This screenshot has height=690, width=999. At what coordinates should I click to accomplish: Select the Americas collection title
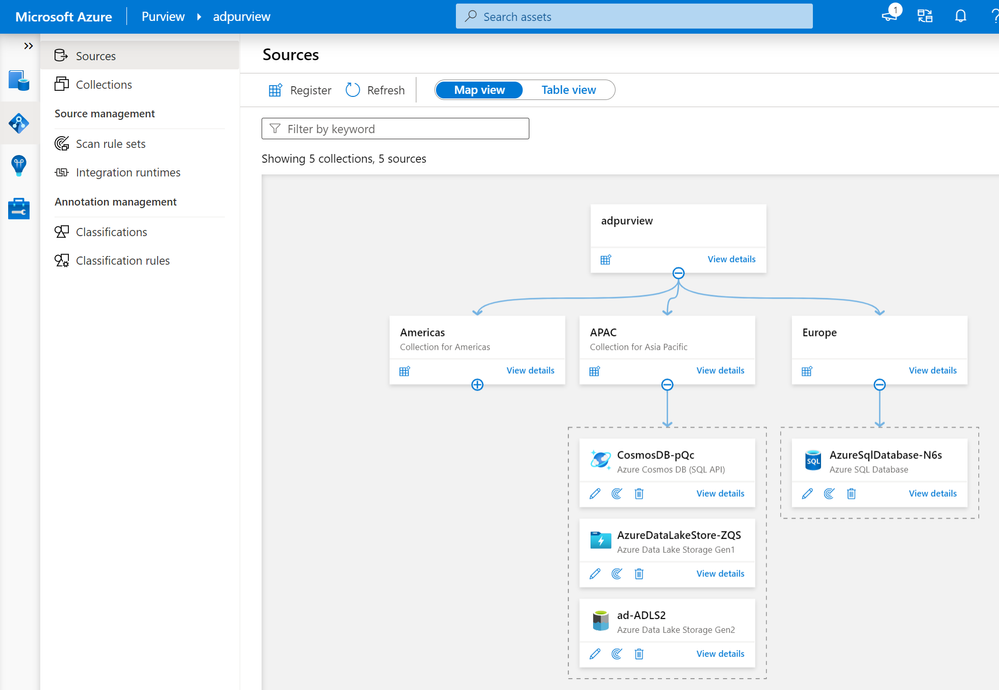coord(422,332)
